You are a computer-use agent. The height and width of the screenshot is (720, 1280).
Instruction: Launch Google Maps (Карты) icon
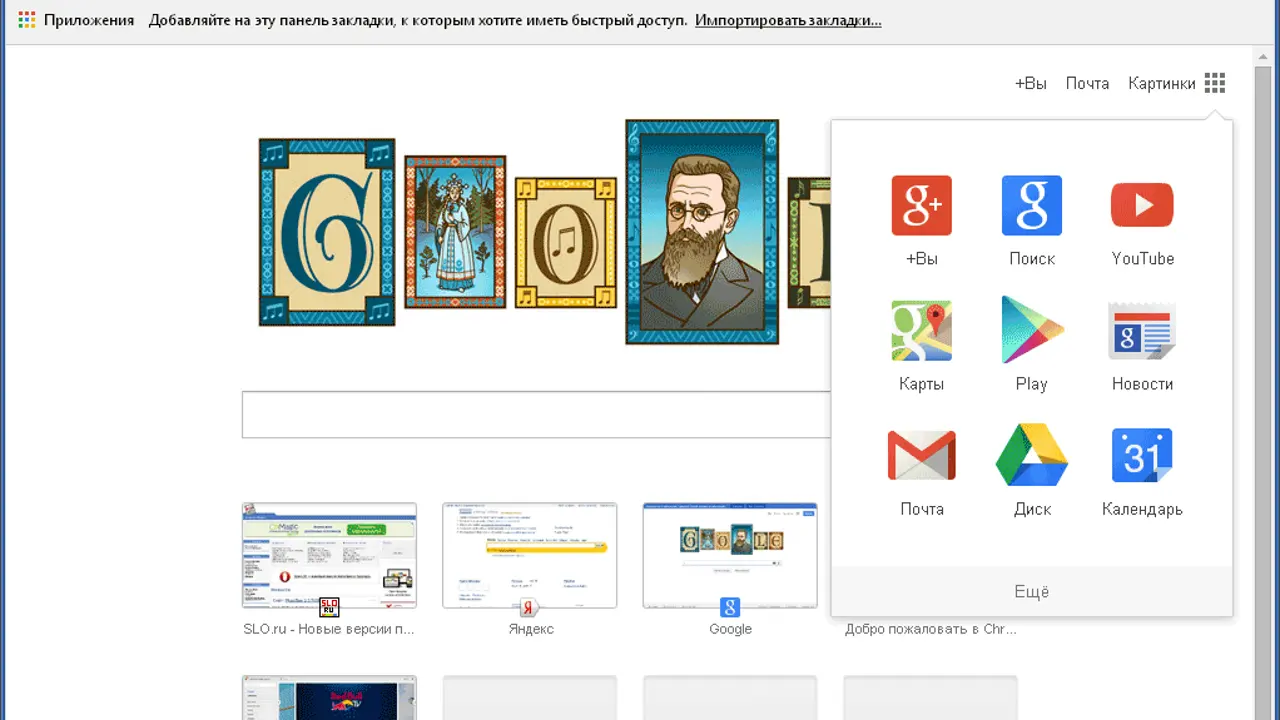(921, 331)
